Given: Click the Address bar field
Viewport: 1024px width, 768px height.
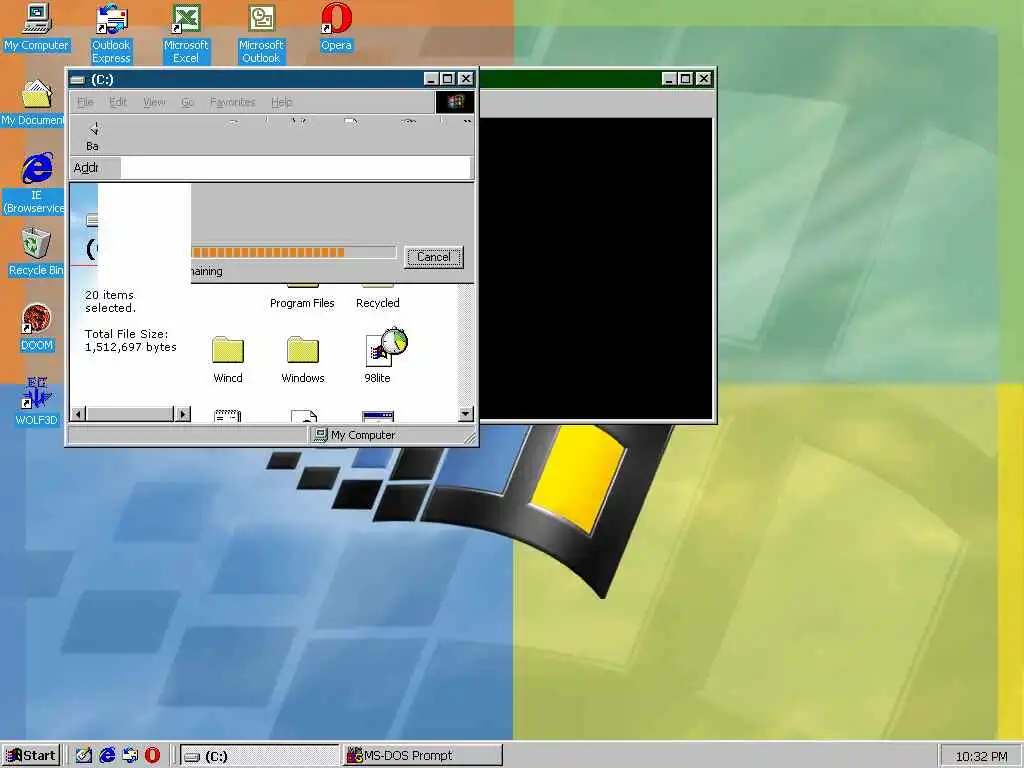Looking at the screenshot, I should point(295,168).
